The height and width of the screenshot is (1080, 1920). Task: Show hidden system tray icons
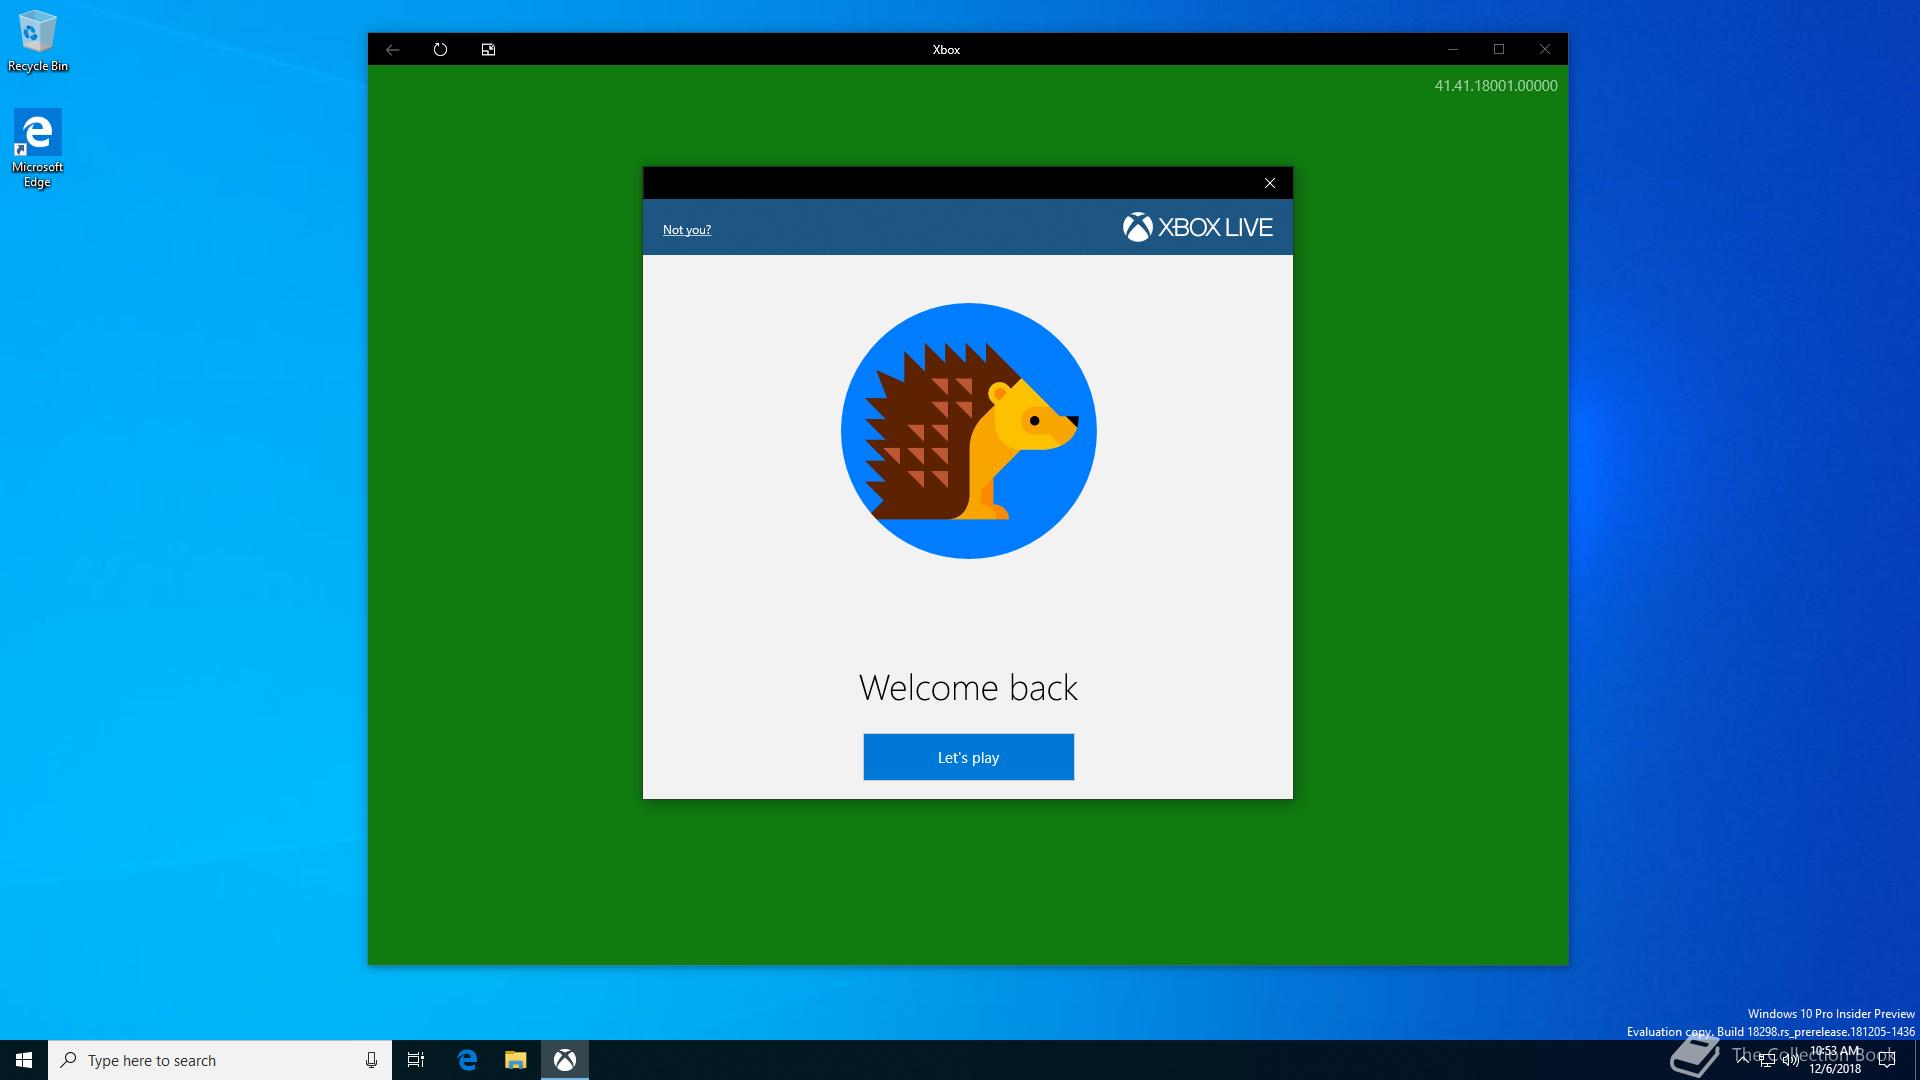coord(1743,1059)
